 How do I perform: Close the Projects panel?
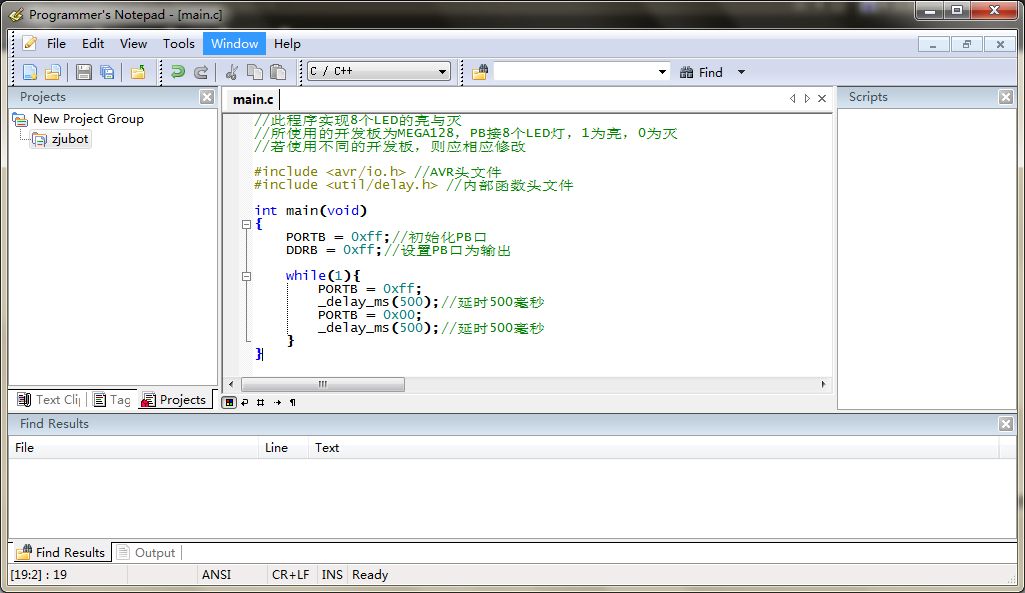point(207,97)
